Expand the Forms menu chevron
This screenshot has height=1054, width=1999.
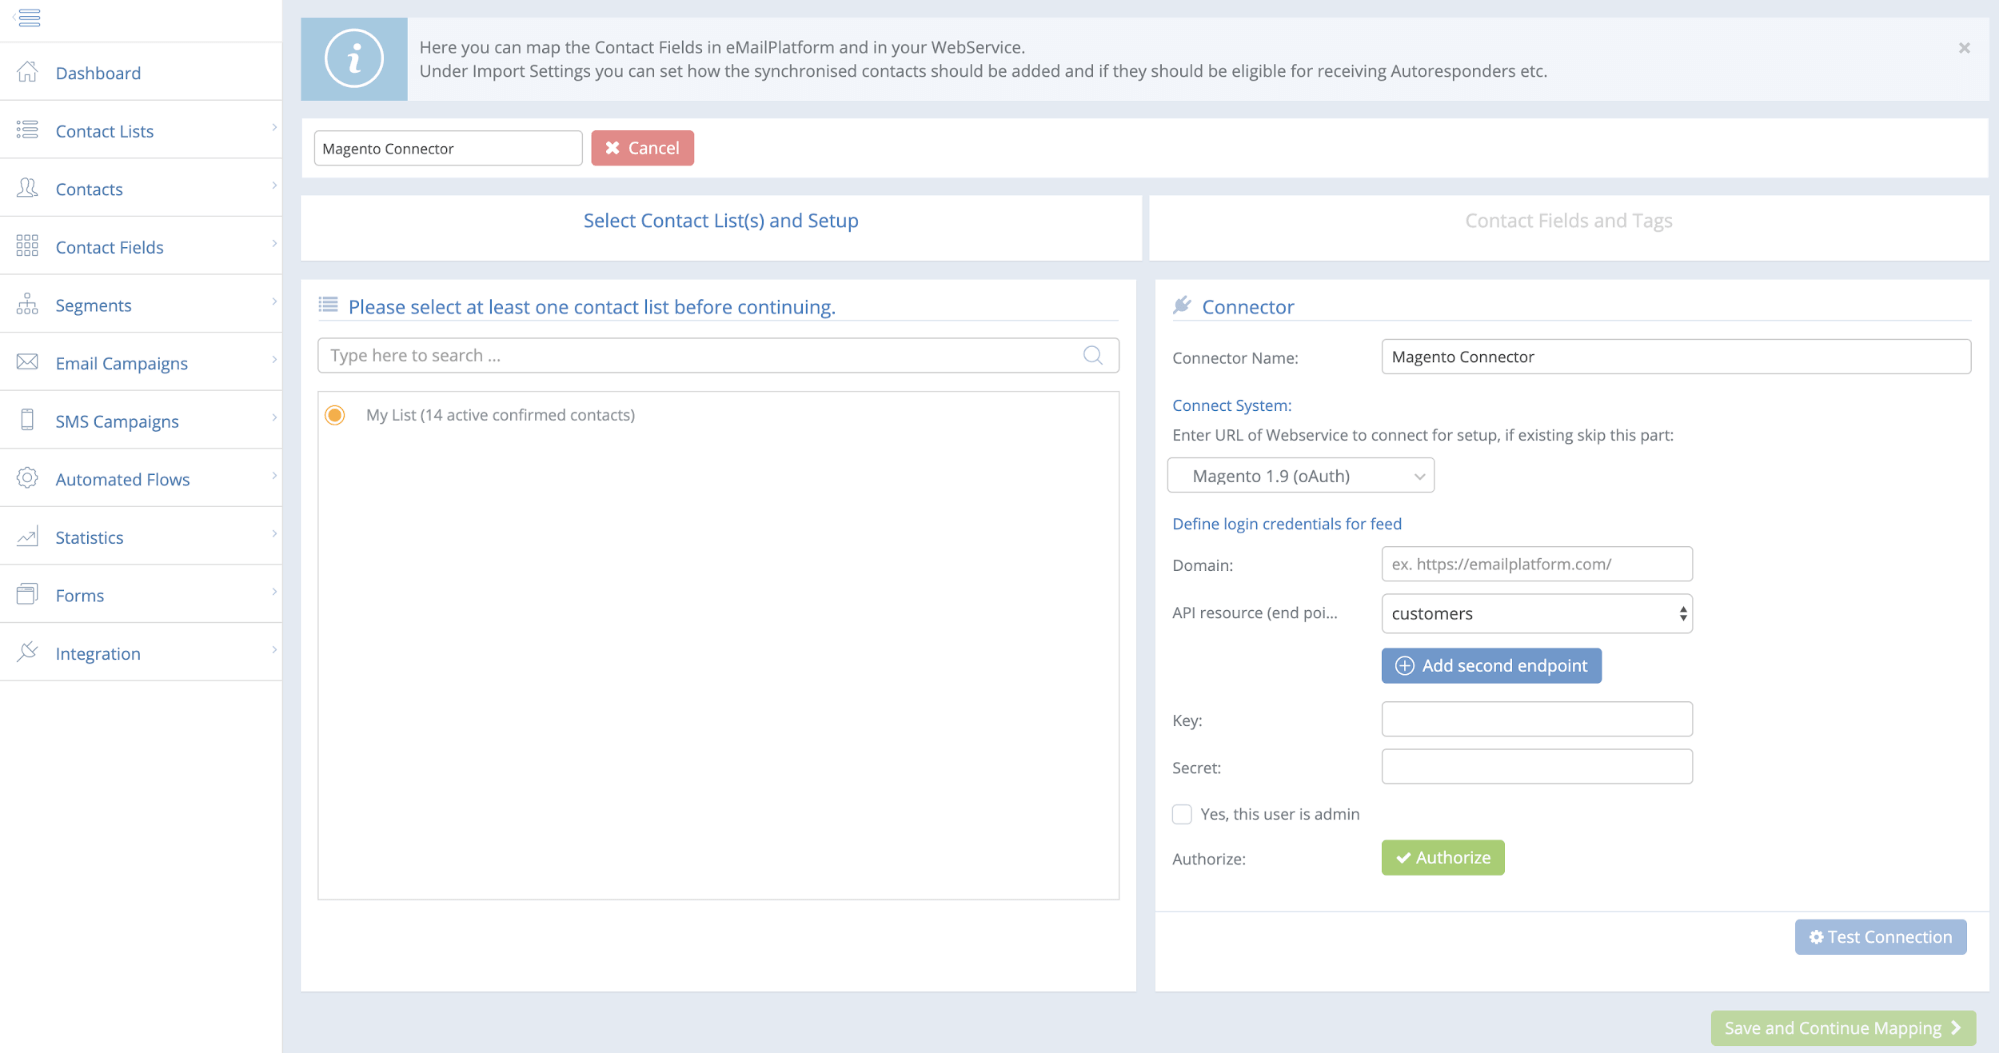274,591
